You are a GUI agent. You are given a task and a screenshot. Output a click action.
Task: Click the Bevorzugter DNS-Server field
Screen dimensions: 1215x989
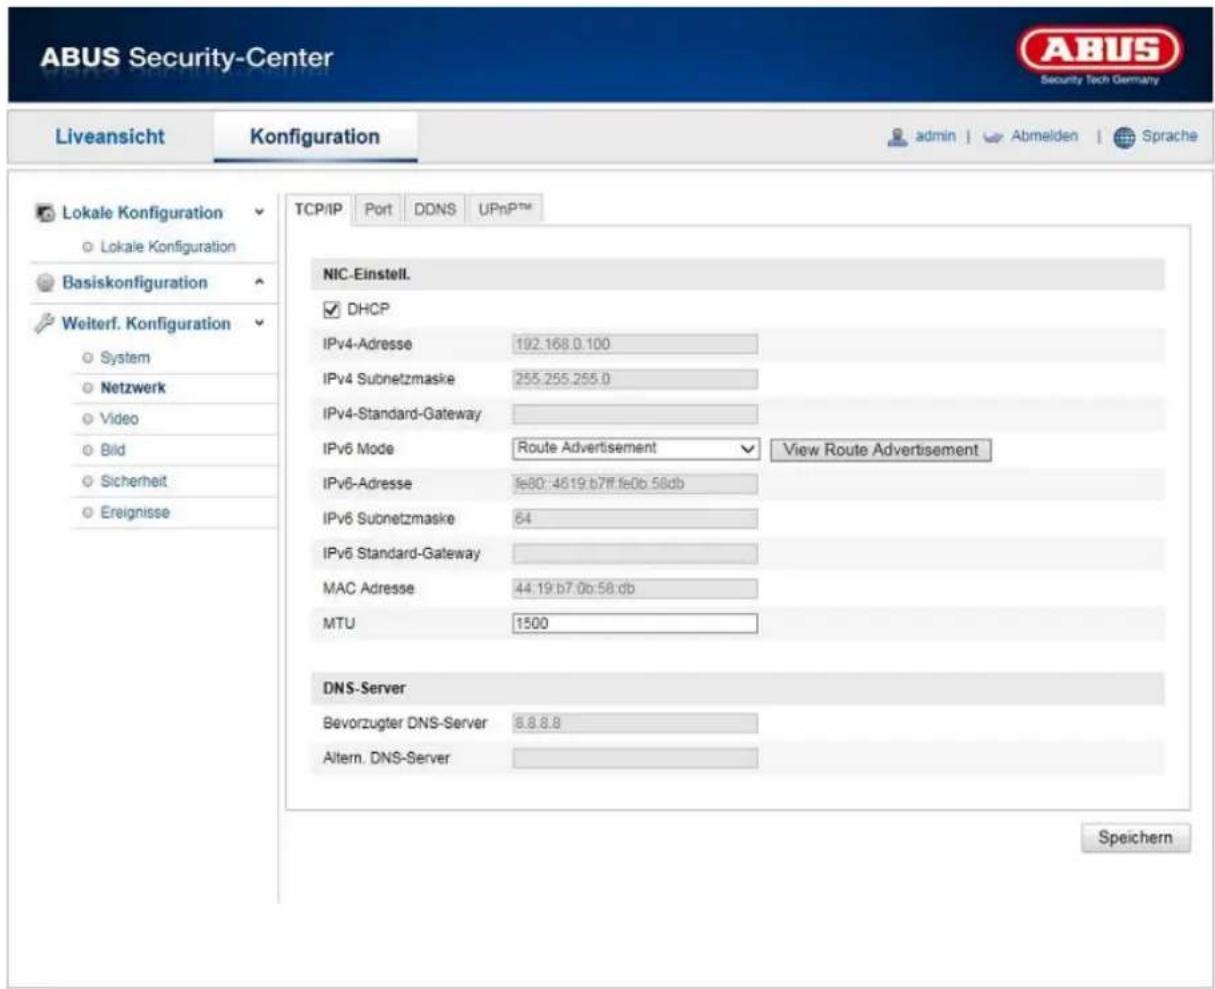click(x=635, y=723)
